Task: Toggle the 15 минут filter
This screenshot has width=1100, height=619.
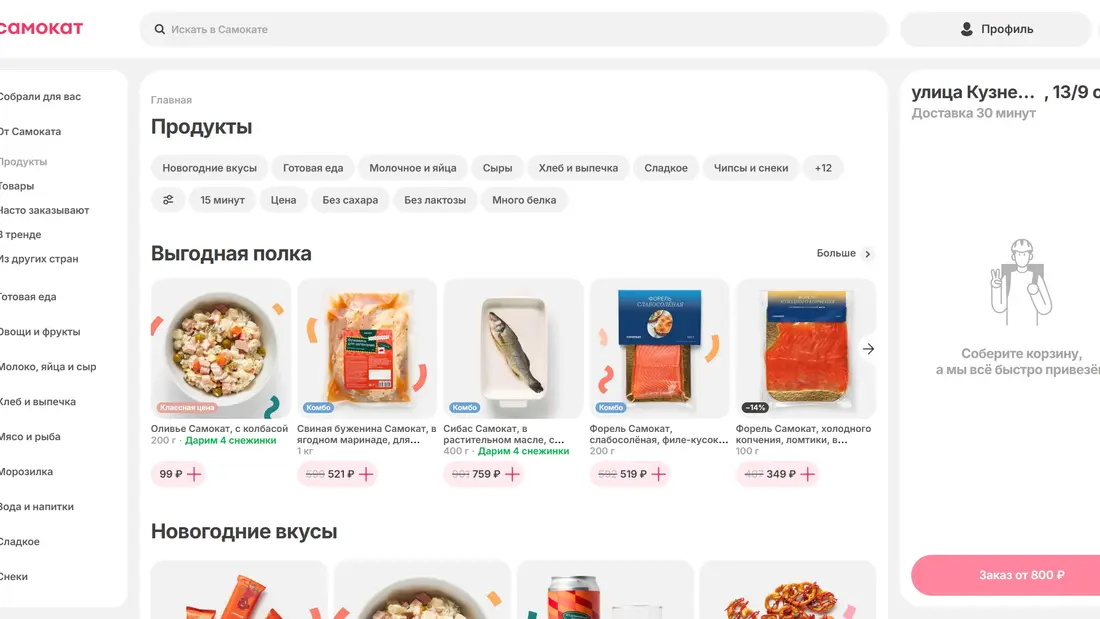Action: point(222,200)
